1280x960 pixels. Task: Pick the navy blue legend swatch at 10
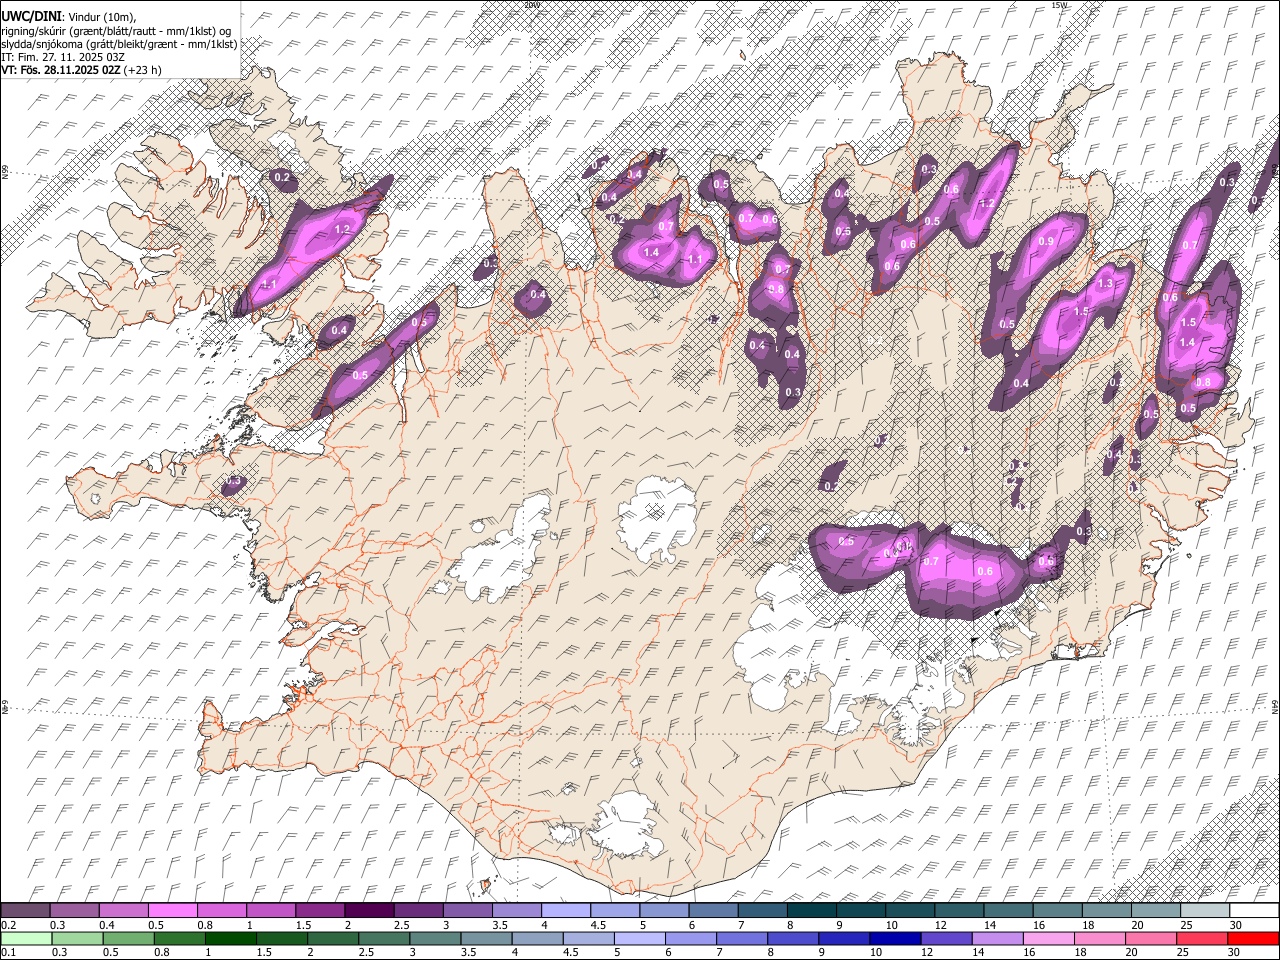click(895, 939)
